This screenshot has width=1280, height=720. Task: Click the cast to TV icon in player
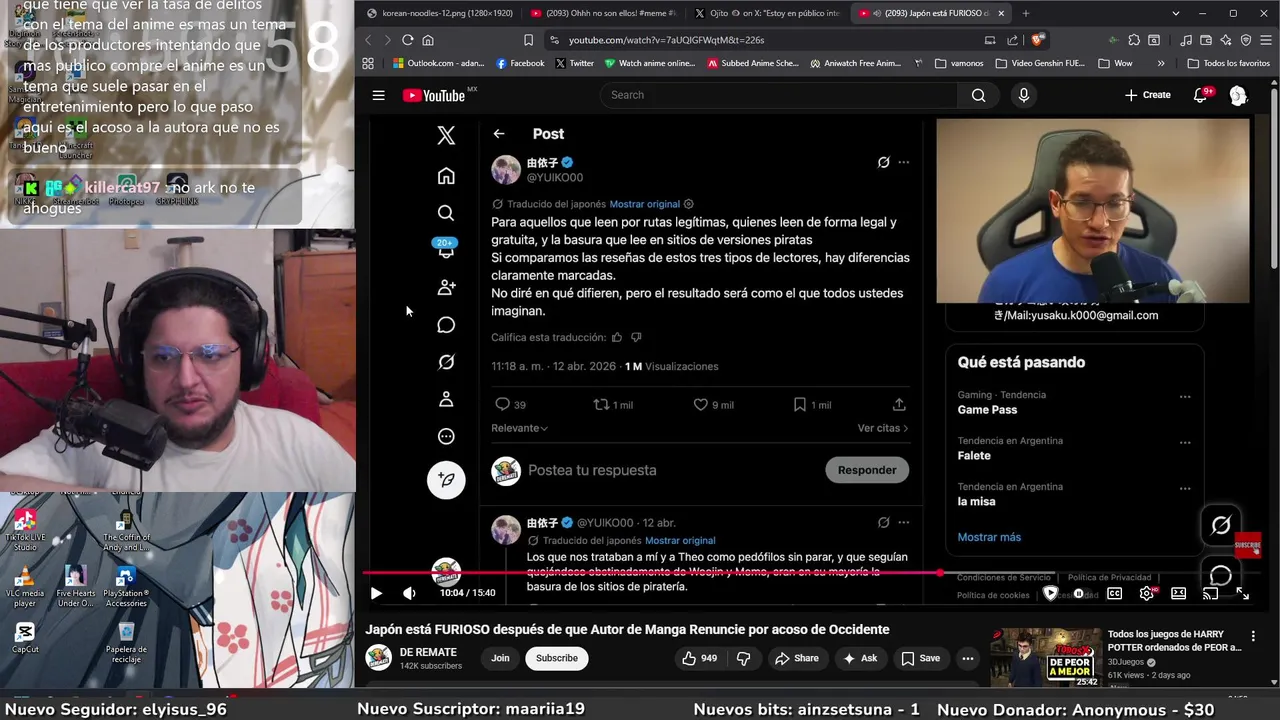(1210, 593)
